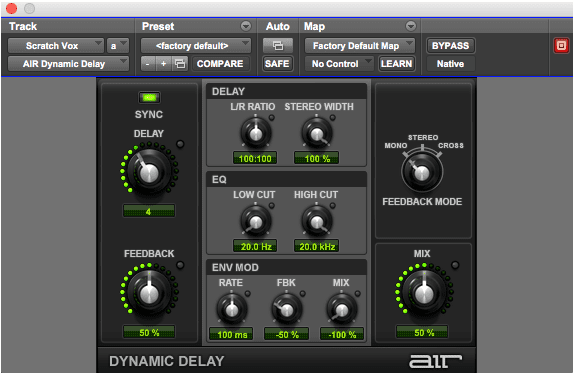Open the preset settings librarian icon

(180, 64)
